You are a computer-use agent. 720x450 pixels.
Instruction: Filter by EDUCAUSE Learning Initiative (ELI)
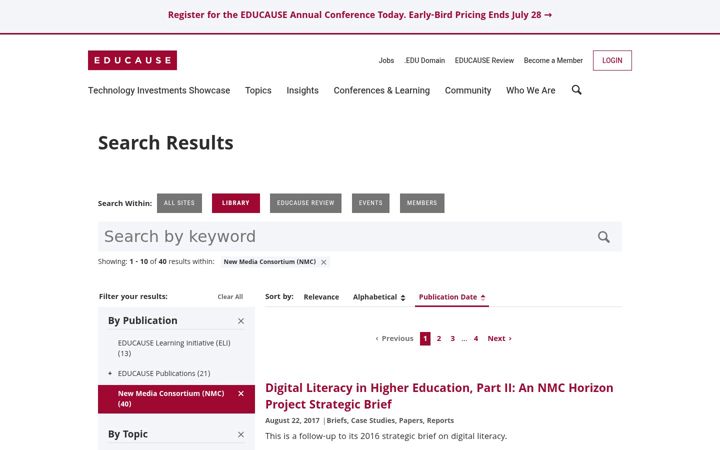click(x=174, y=348)
